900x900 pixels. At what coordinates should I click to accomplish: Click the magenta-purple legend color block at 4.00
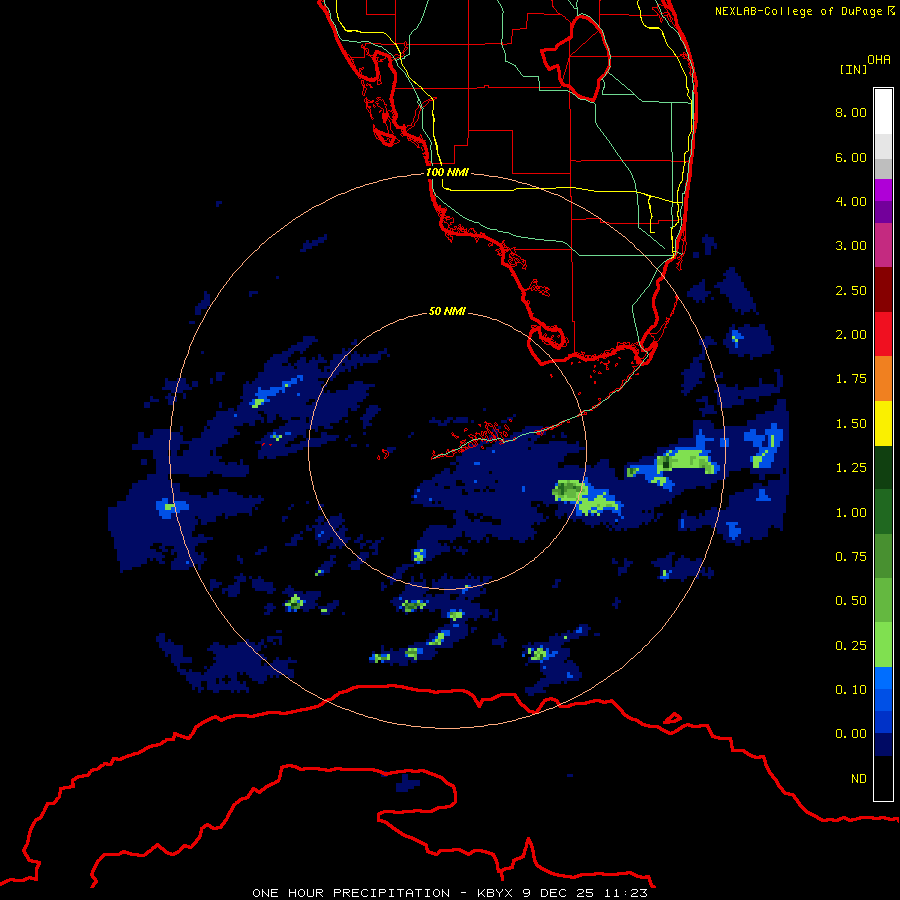coord(883,191)
